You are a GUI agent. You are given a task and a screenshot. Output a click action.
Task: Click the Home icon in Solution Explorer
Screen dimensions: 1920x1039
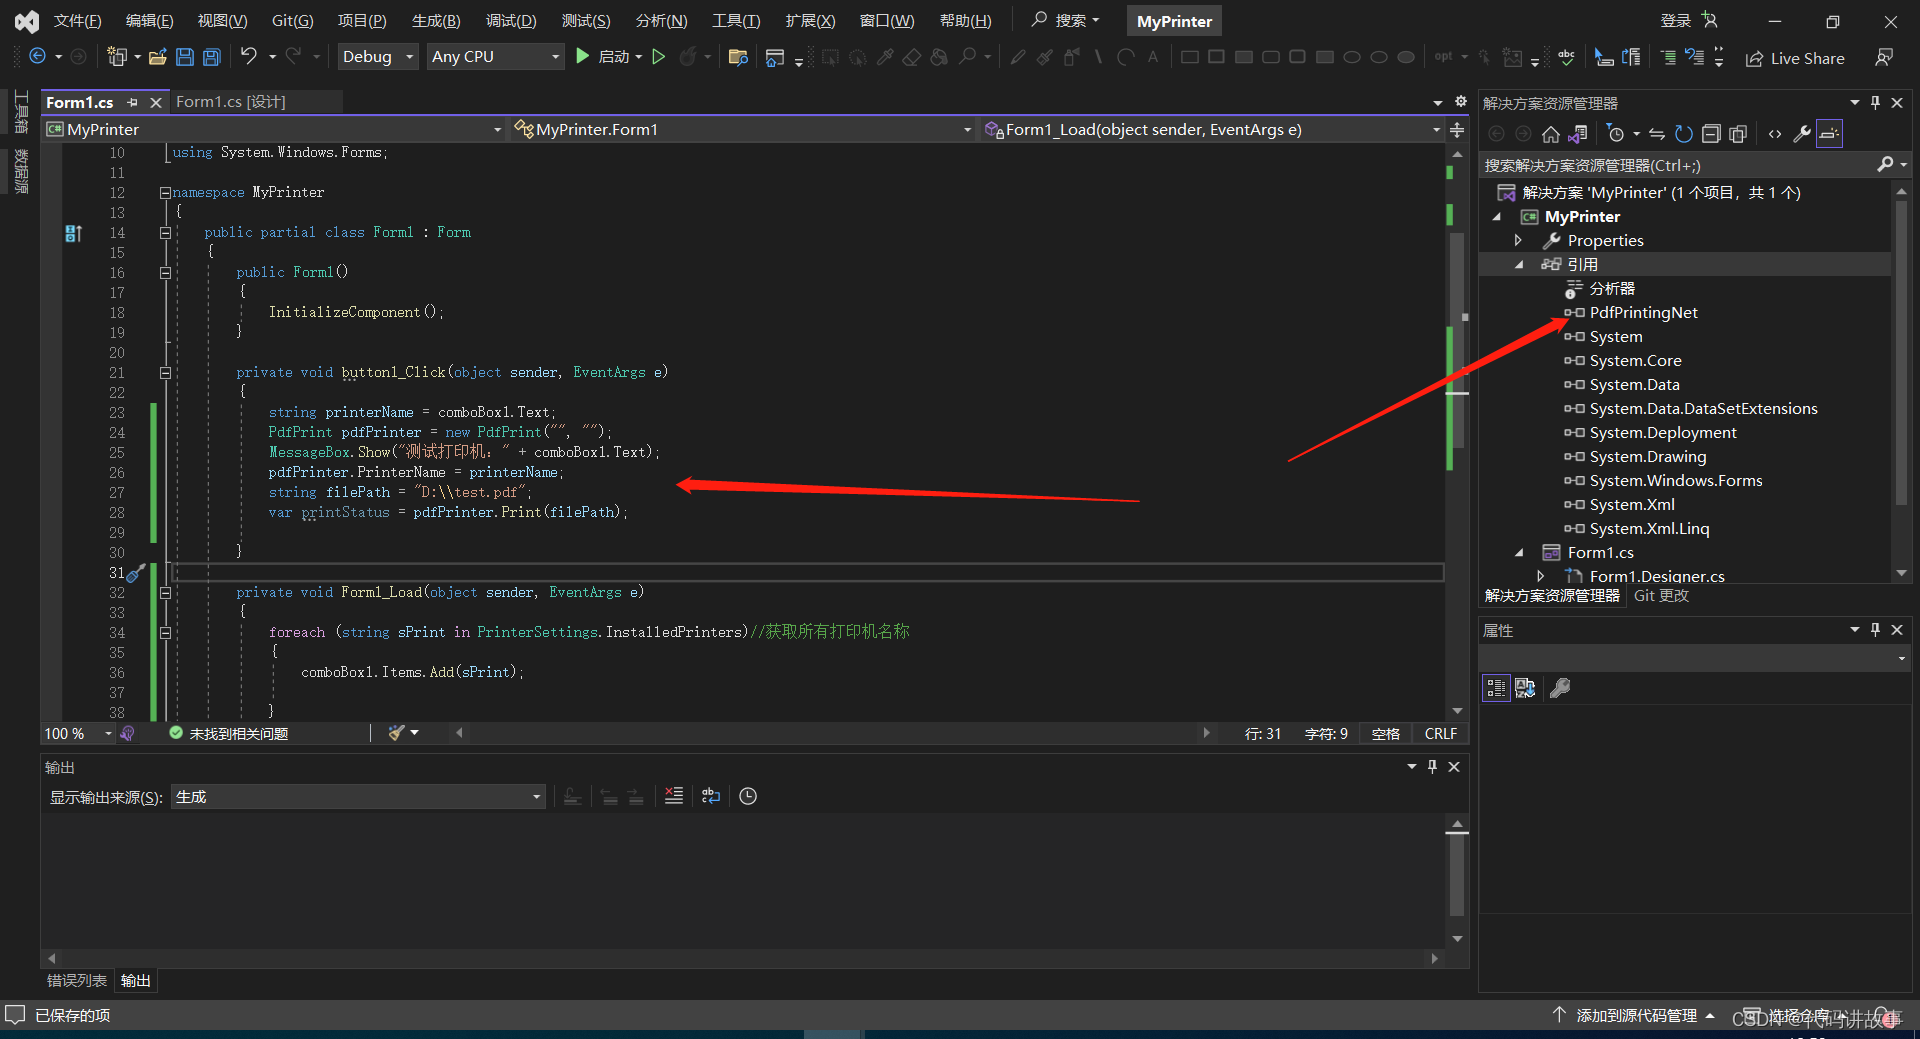(x=1551, y=134)
